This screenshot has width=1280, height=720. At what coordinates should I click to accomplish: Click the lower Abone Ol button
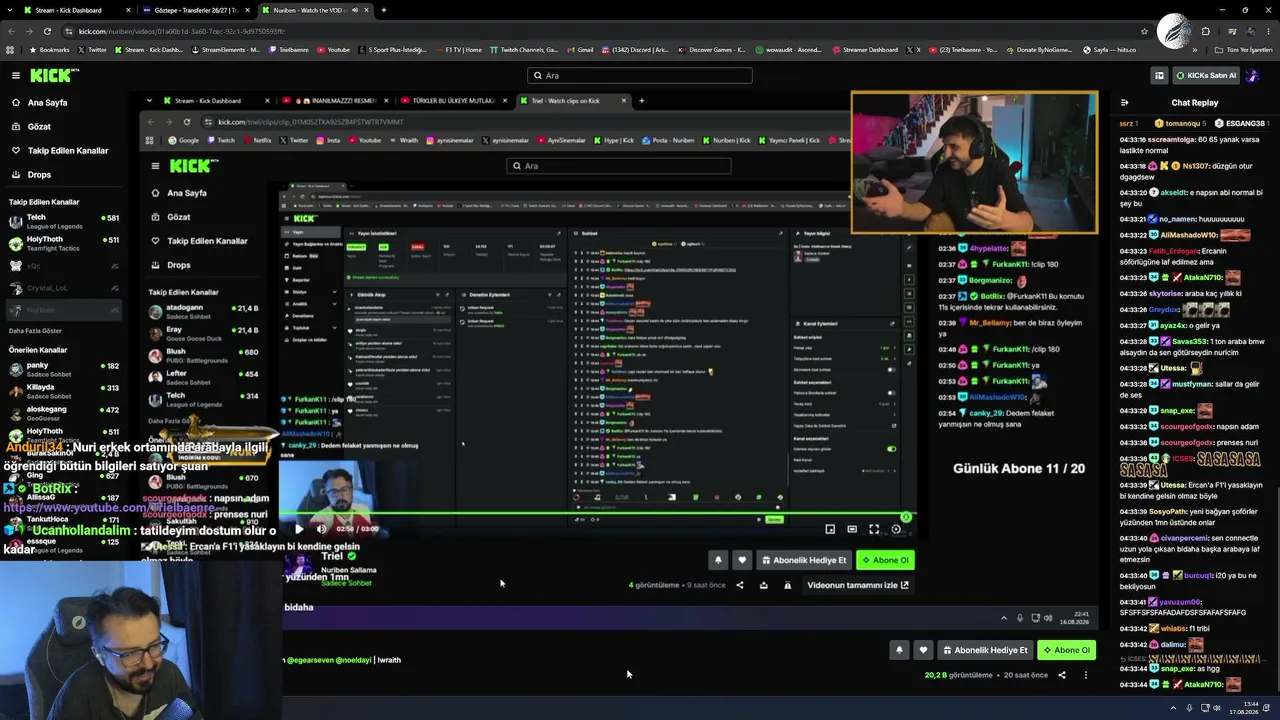pyautogui.click(x=1066, y=650)
